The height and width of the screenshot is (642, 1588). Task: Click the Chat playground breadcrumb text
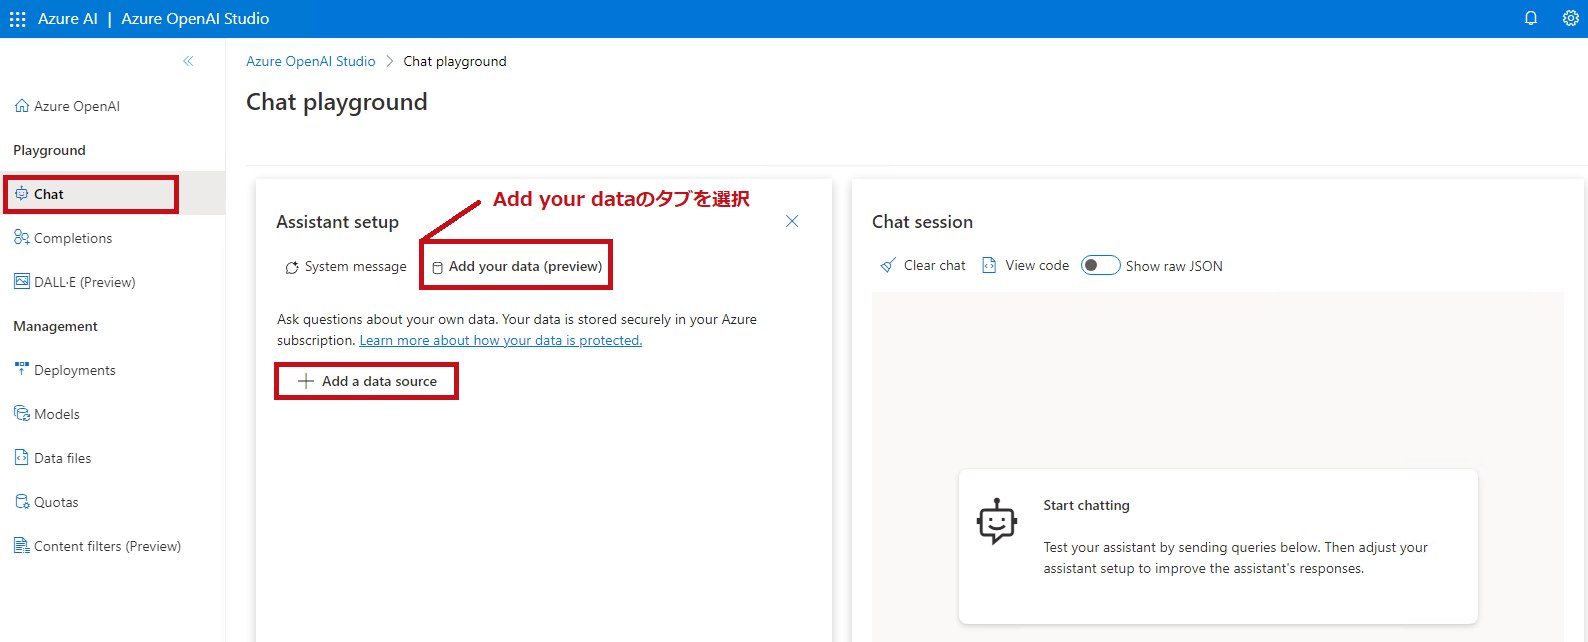tap(455, 61)
